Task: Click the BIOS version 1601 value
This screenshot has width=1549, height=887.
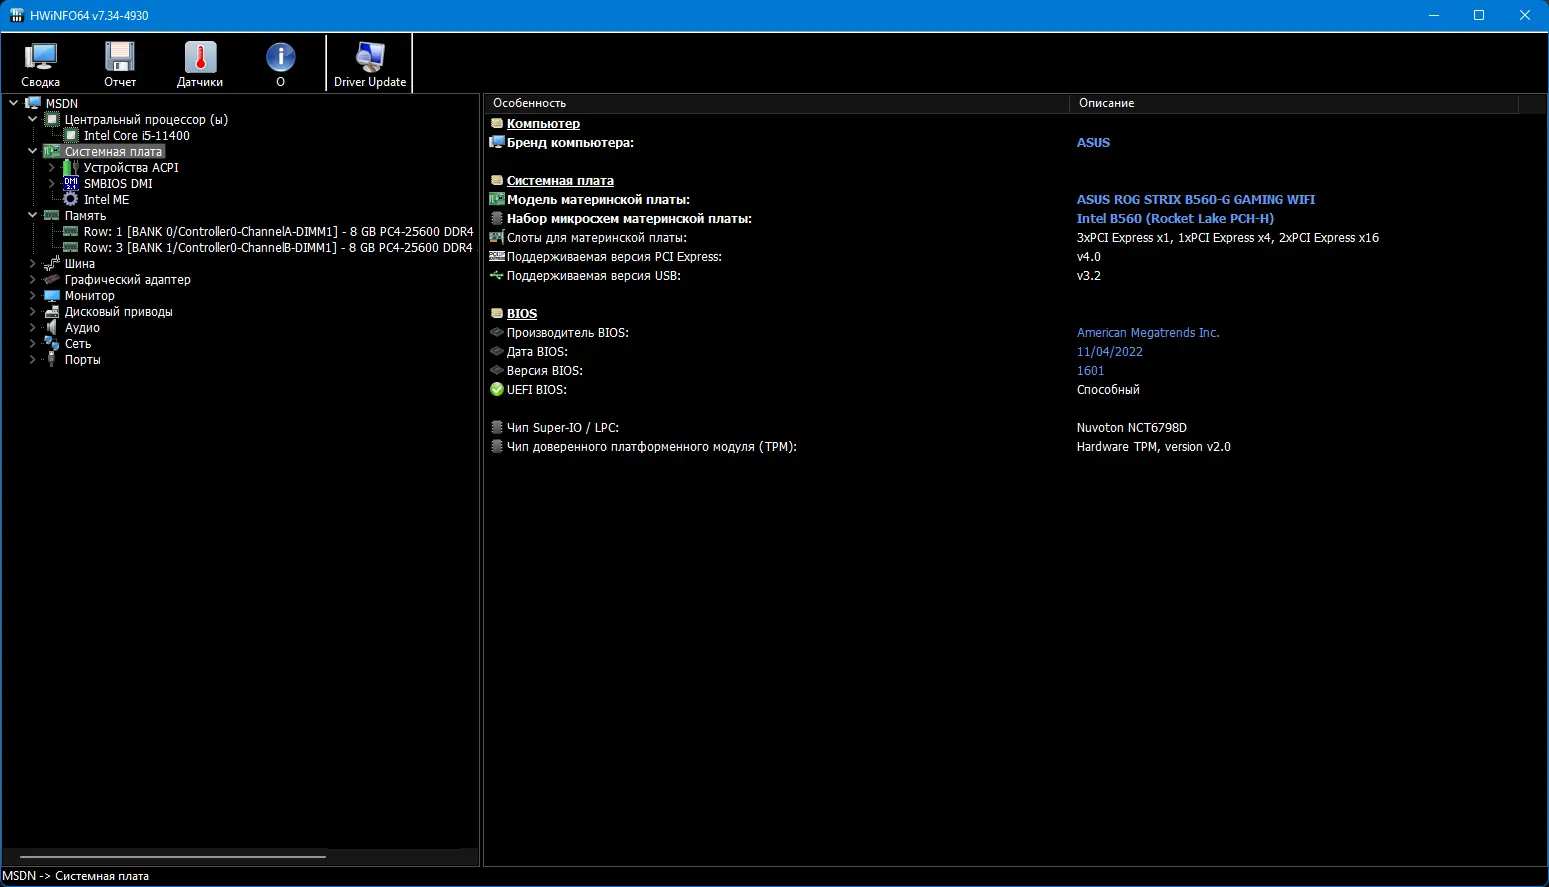Action: click(x=1091, y=370)
